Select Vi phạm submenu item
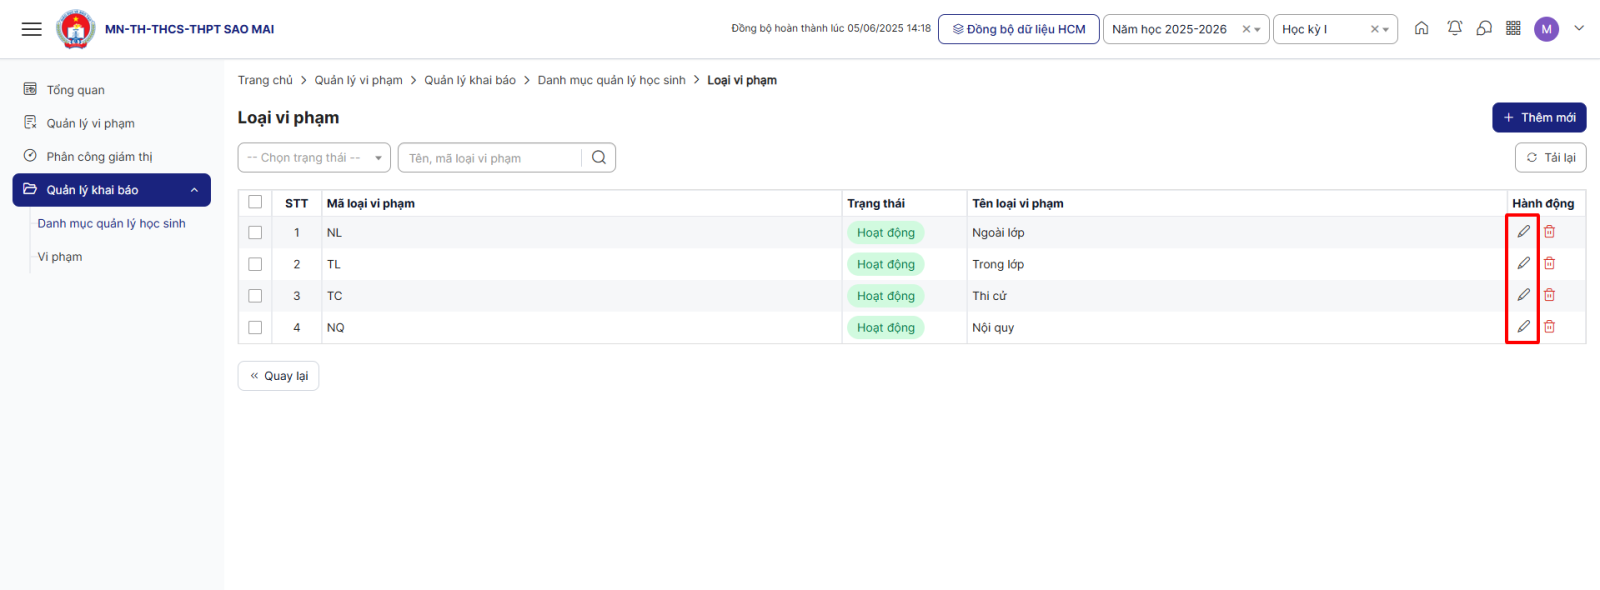This screenshot has width=1600, height=590. tap(60, 257)
